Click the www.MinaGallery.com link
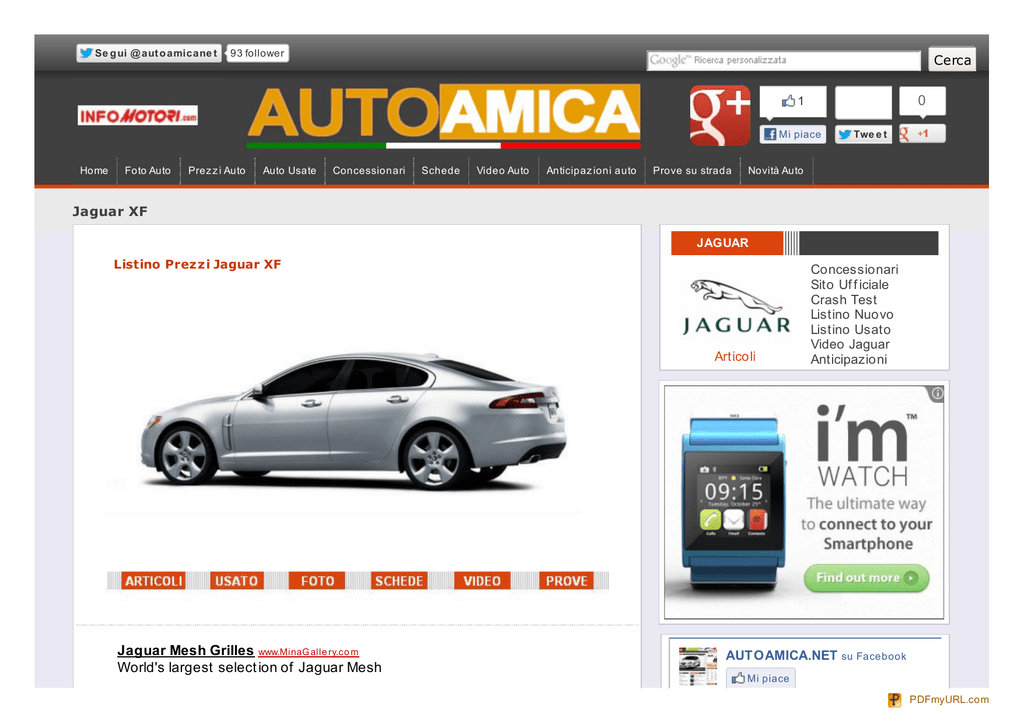The image size is (1024, 724). (308, 652)
